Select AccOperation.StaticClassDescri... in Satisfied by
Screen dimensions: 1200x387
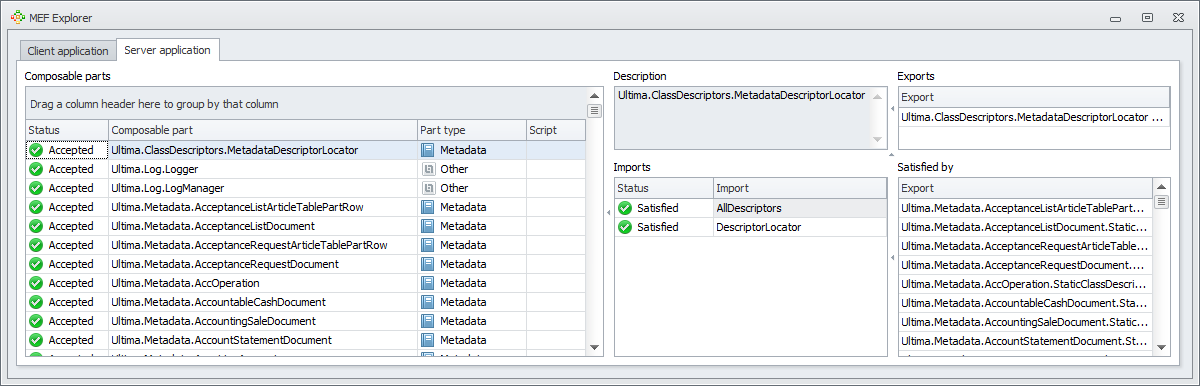1025,284
